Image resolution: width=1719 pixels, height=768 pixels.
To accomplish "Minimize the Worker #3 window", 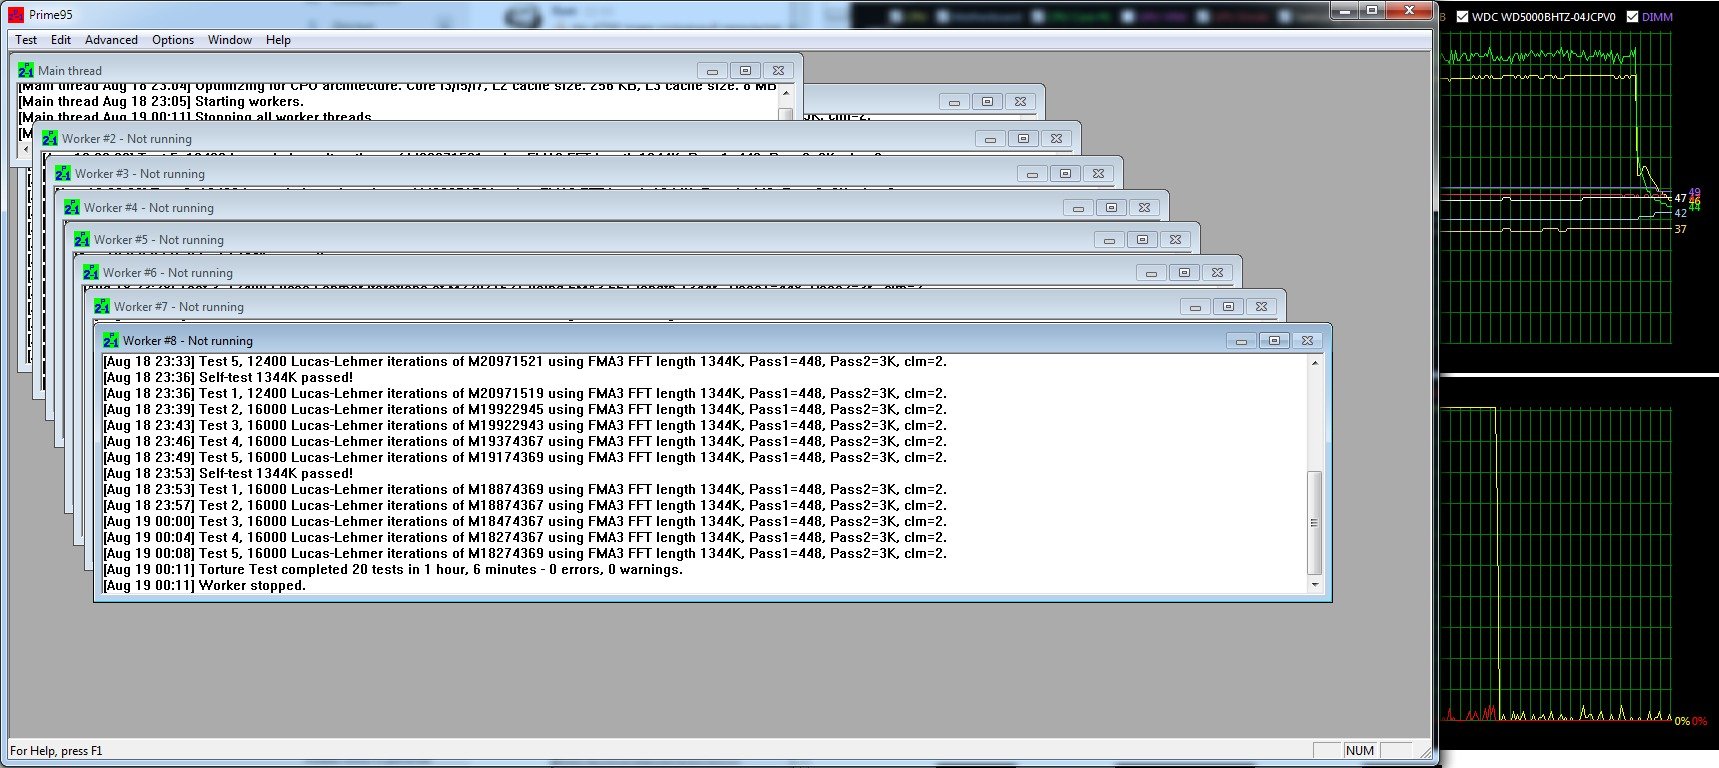I will point(1032,174).
